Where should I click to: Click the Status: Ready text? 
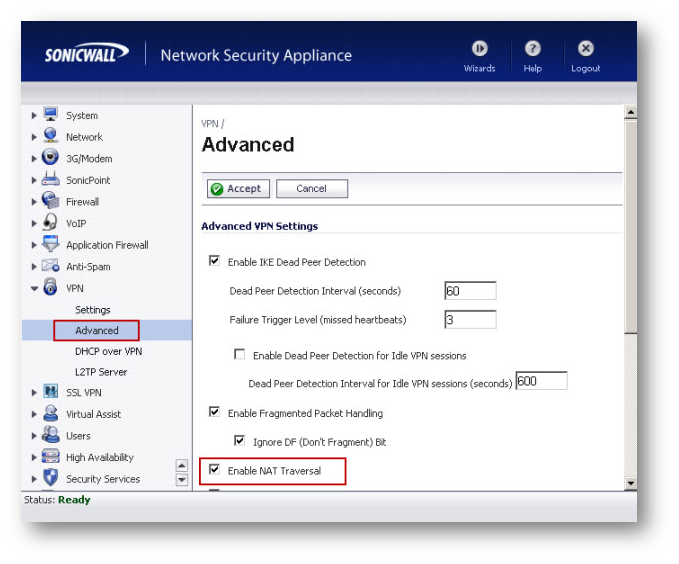(57, 500)
